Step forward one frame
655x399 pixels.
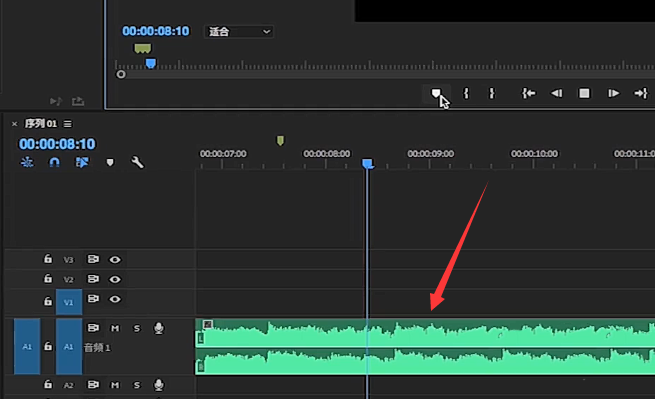pyautogui.click(x=613, y=93)
